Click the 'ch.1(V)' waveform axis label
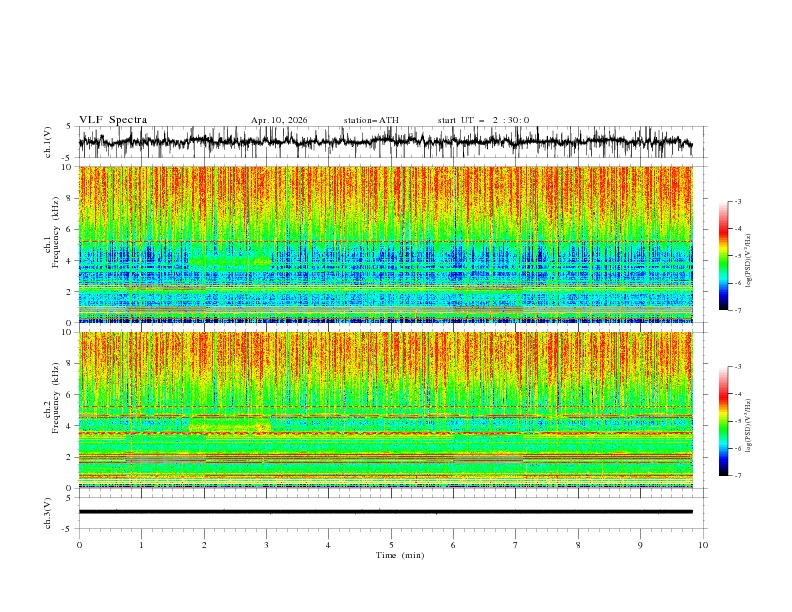The height and width of the screenshot is (612, 792). click(48, 142)
